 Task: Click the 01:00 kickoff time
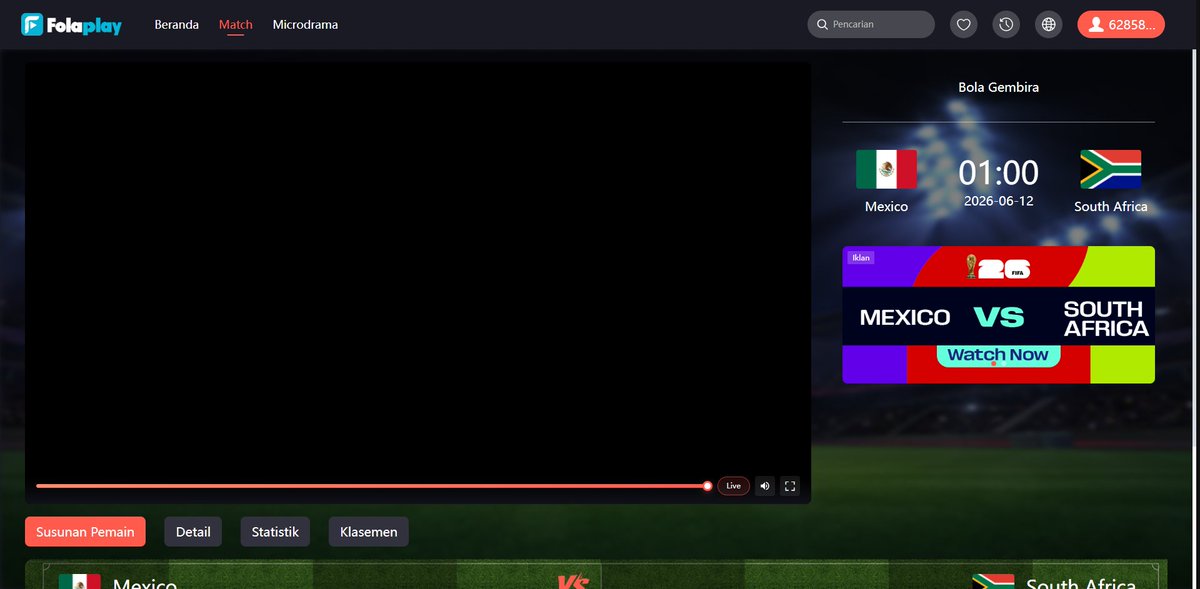998,173
